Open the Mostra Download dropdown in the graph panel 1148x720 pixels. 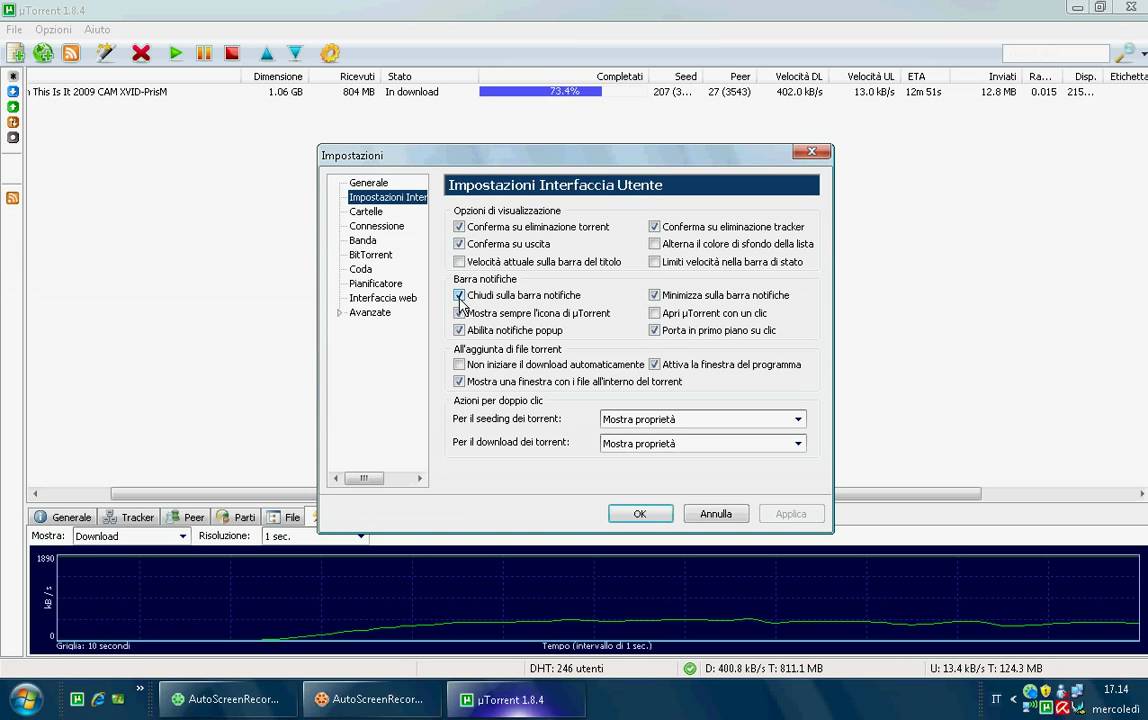coord(132,536)
